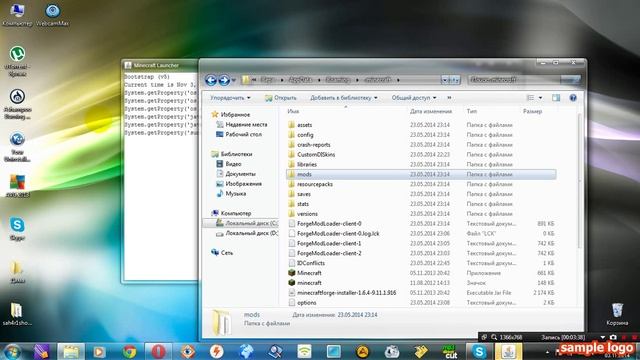Open the uTorrent desktop icon

click(x=17, y=62)
